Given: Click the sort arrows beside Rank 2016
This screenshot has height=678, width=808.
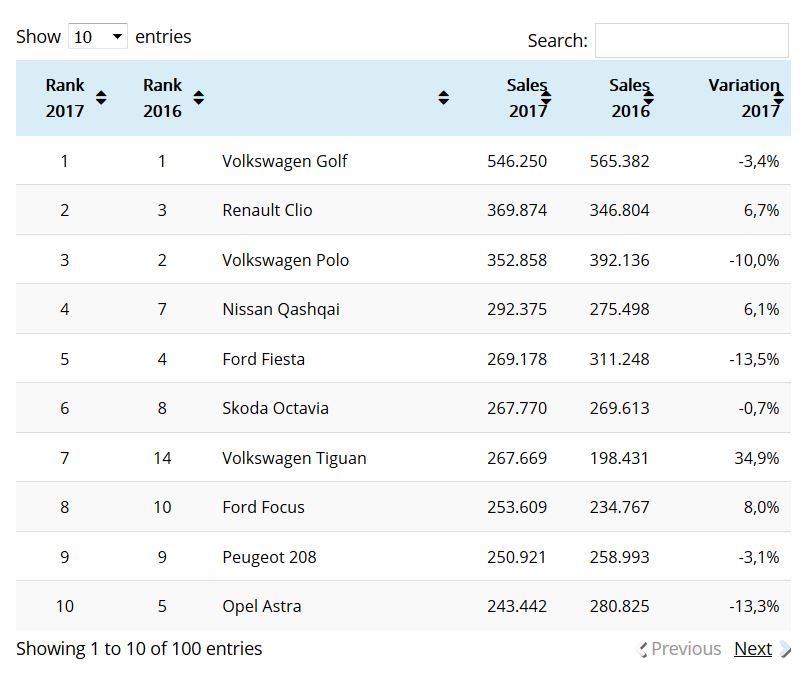Looking at the screenshot, I should (198, 98).
